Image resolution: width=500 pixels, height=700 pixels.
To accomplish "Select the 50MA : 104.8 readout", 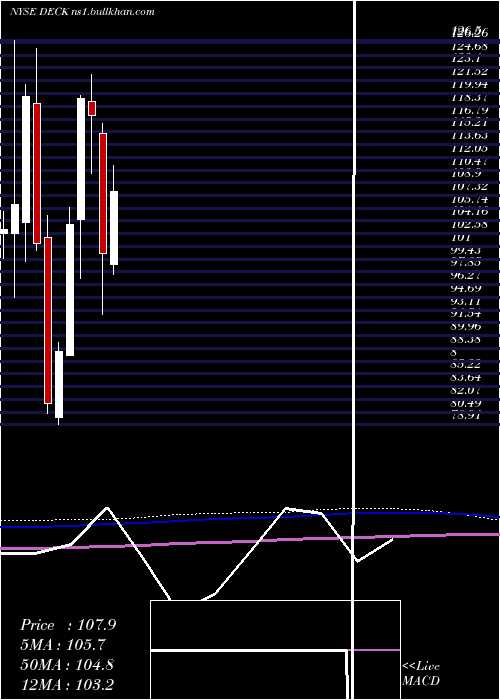I will 67,664.
